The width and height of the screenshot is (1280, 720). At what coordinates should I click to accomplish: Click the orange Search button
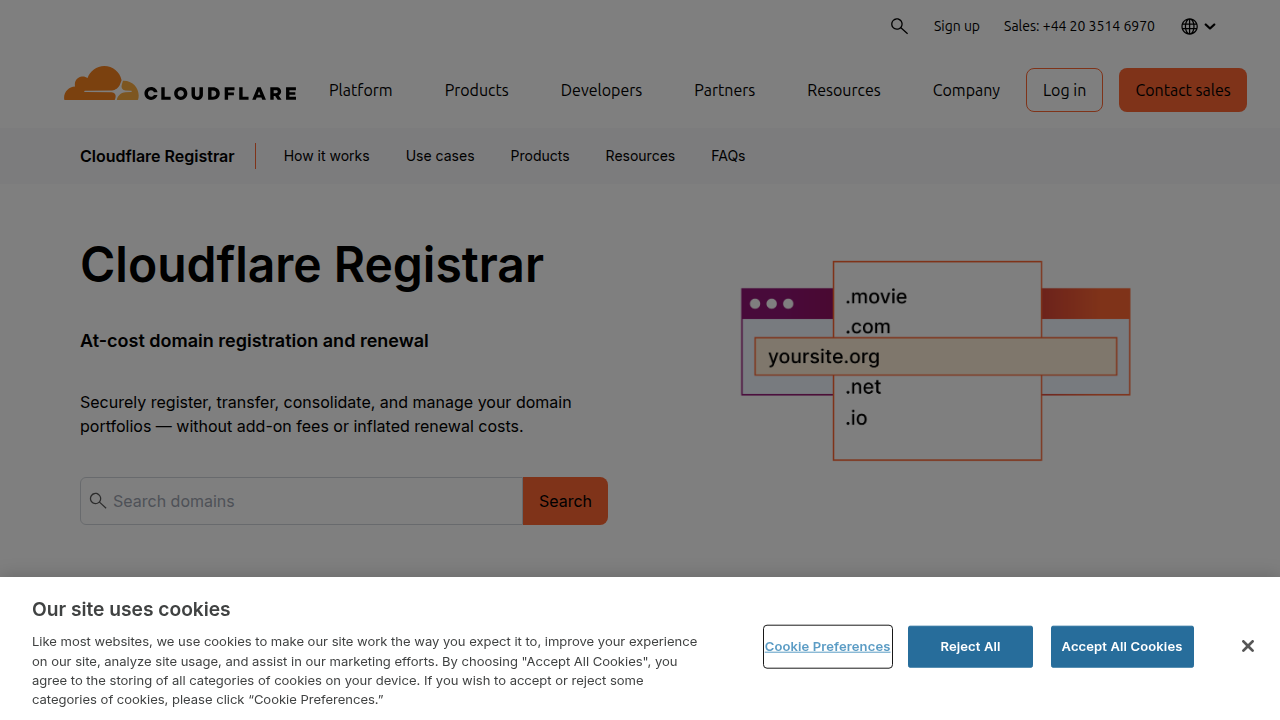[565, 501]
